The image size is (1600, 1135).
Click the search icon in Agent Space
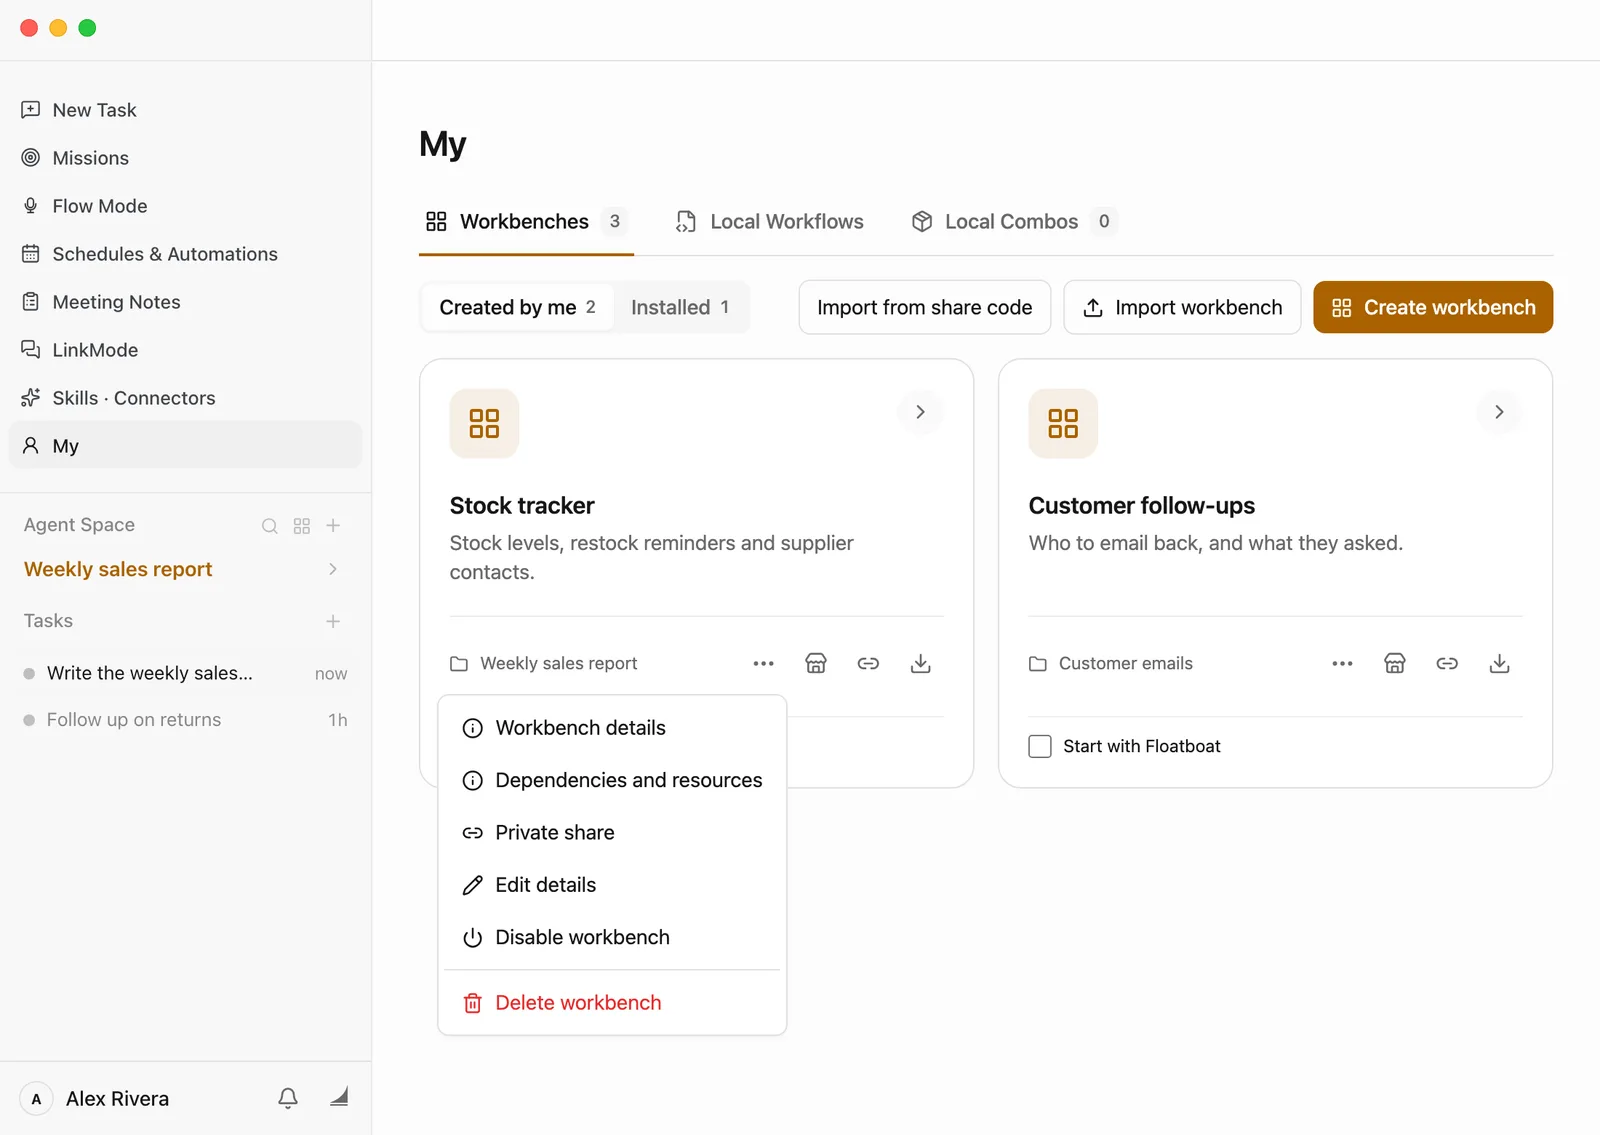tap(270, 526)
